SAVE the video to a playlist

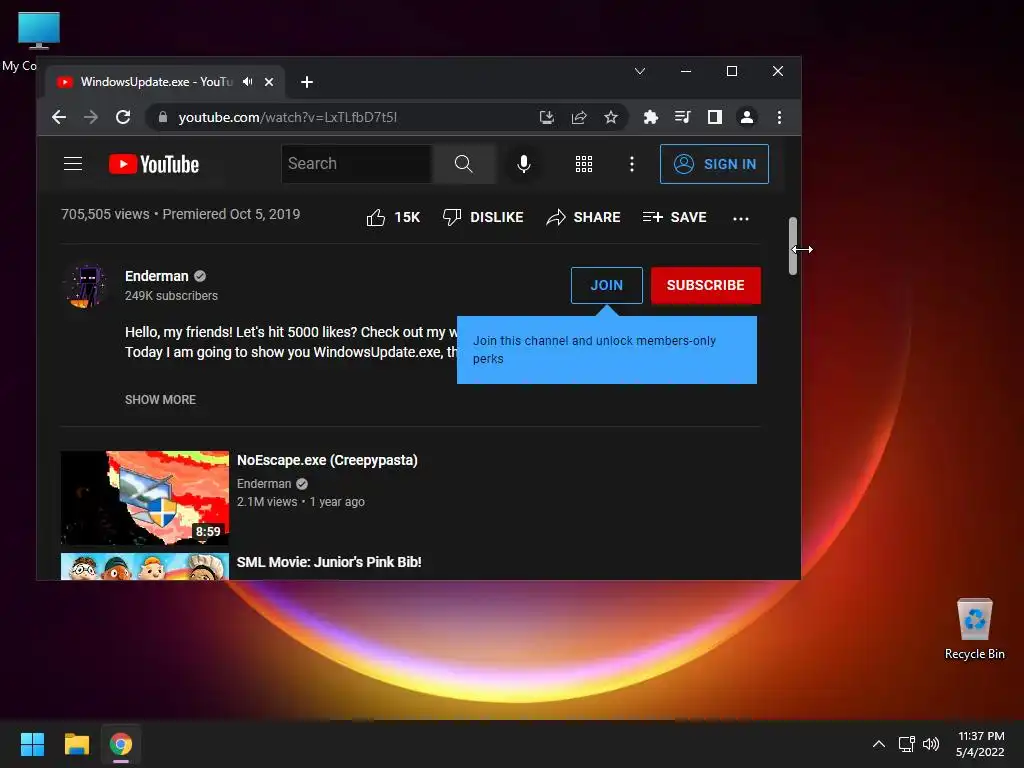point(675,217)
